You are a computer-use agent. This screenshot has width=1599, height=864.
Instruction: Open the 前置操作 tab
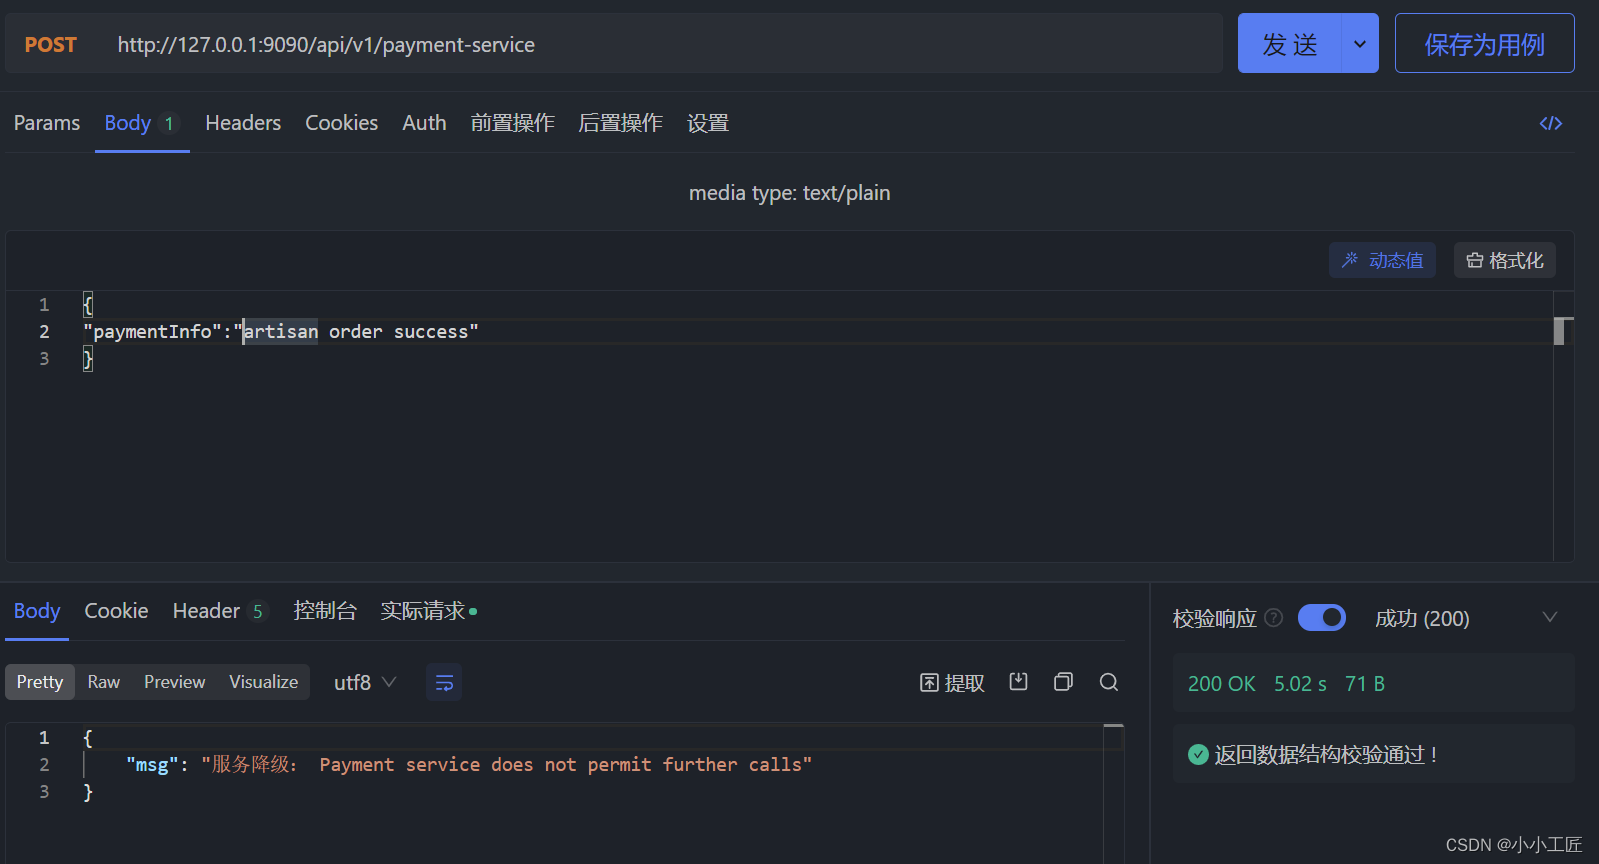pos(512,123)
